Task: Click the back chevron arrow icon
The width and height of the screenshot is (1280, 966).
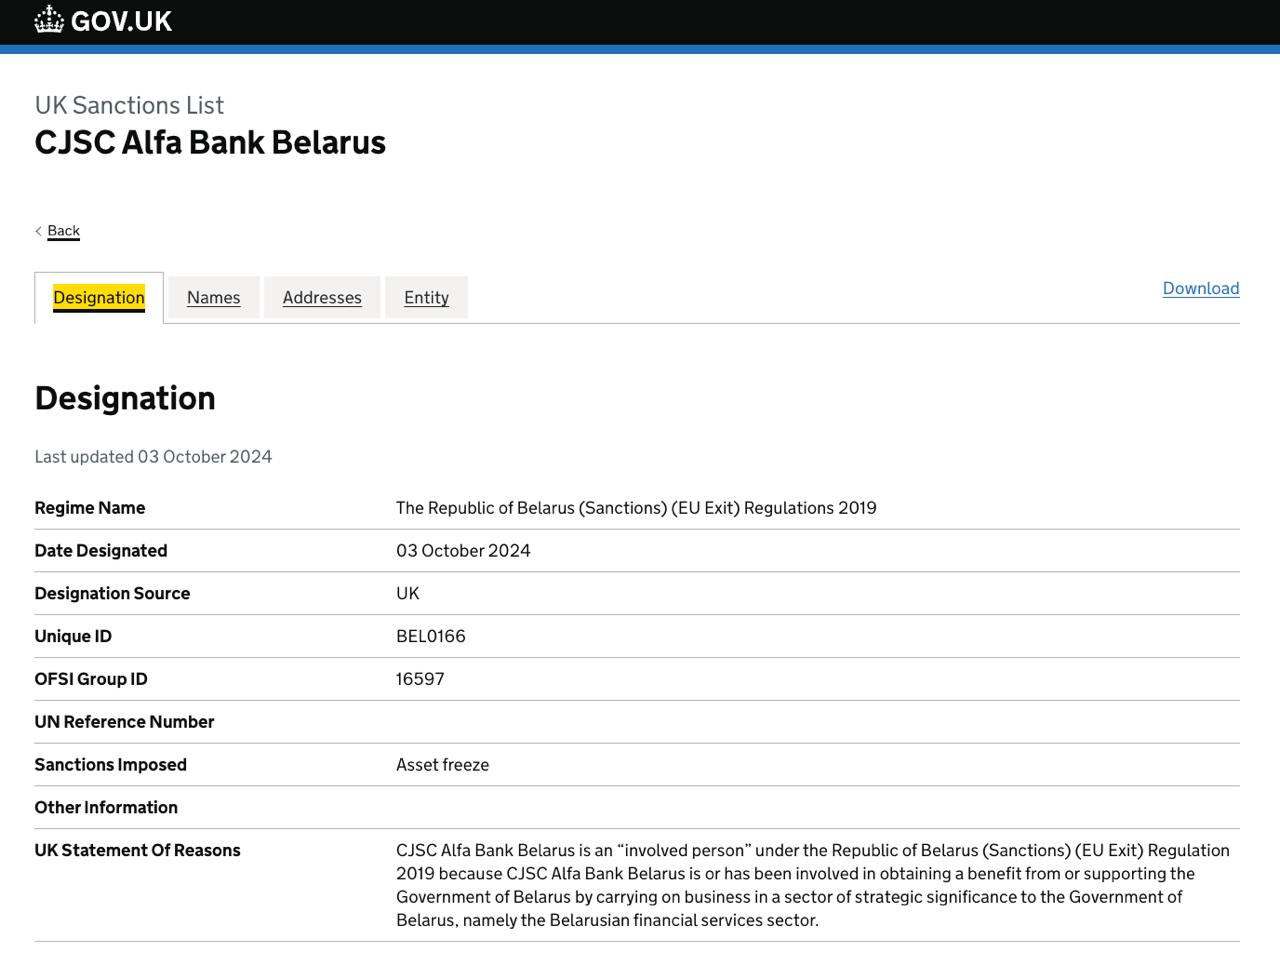Action: coord(38,231)
